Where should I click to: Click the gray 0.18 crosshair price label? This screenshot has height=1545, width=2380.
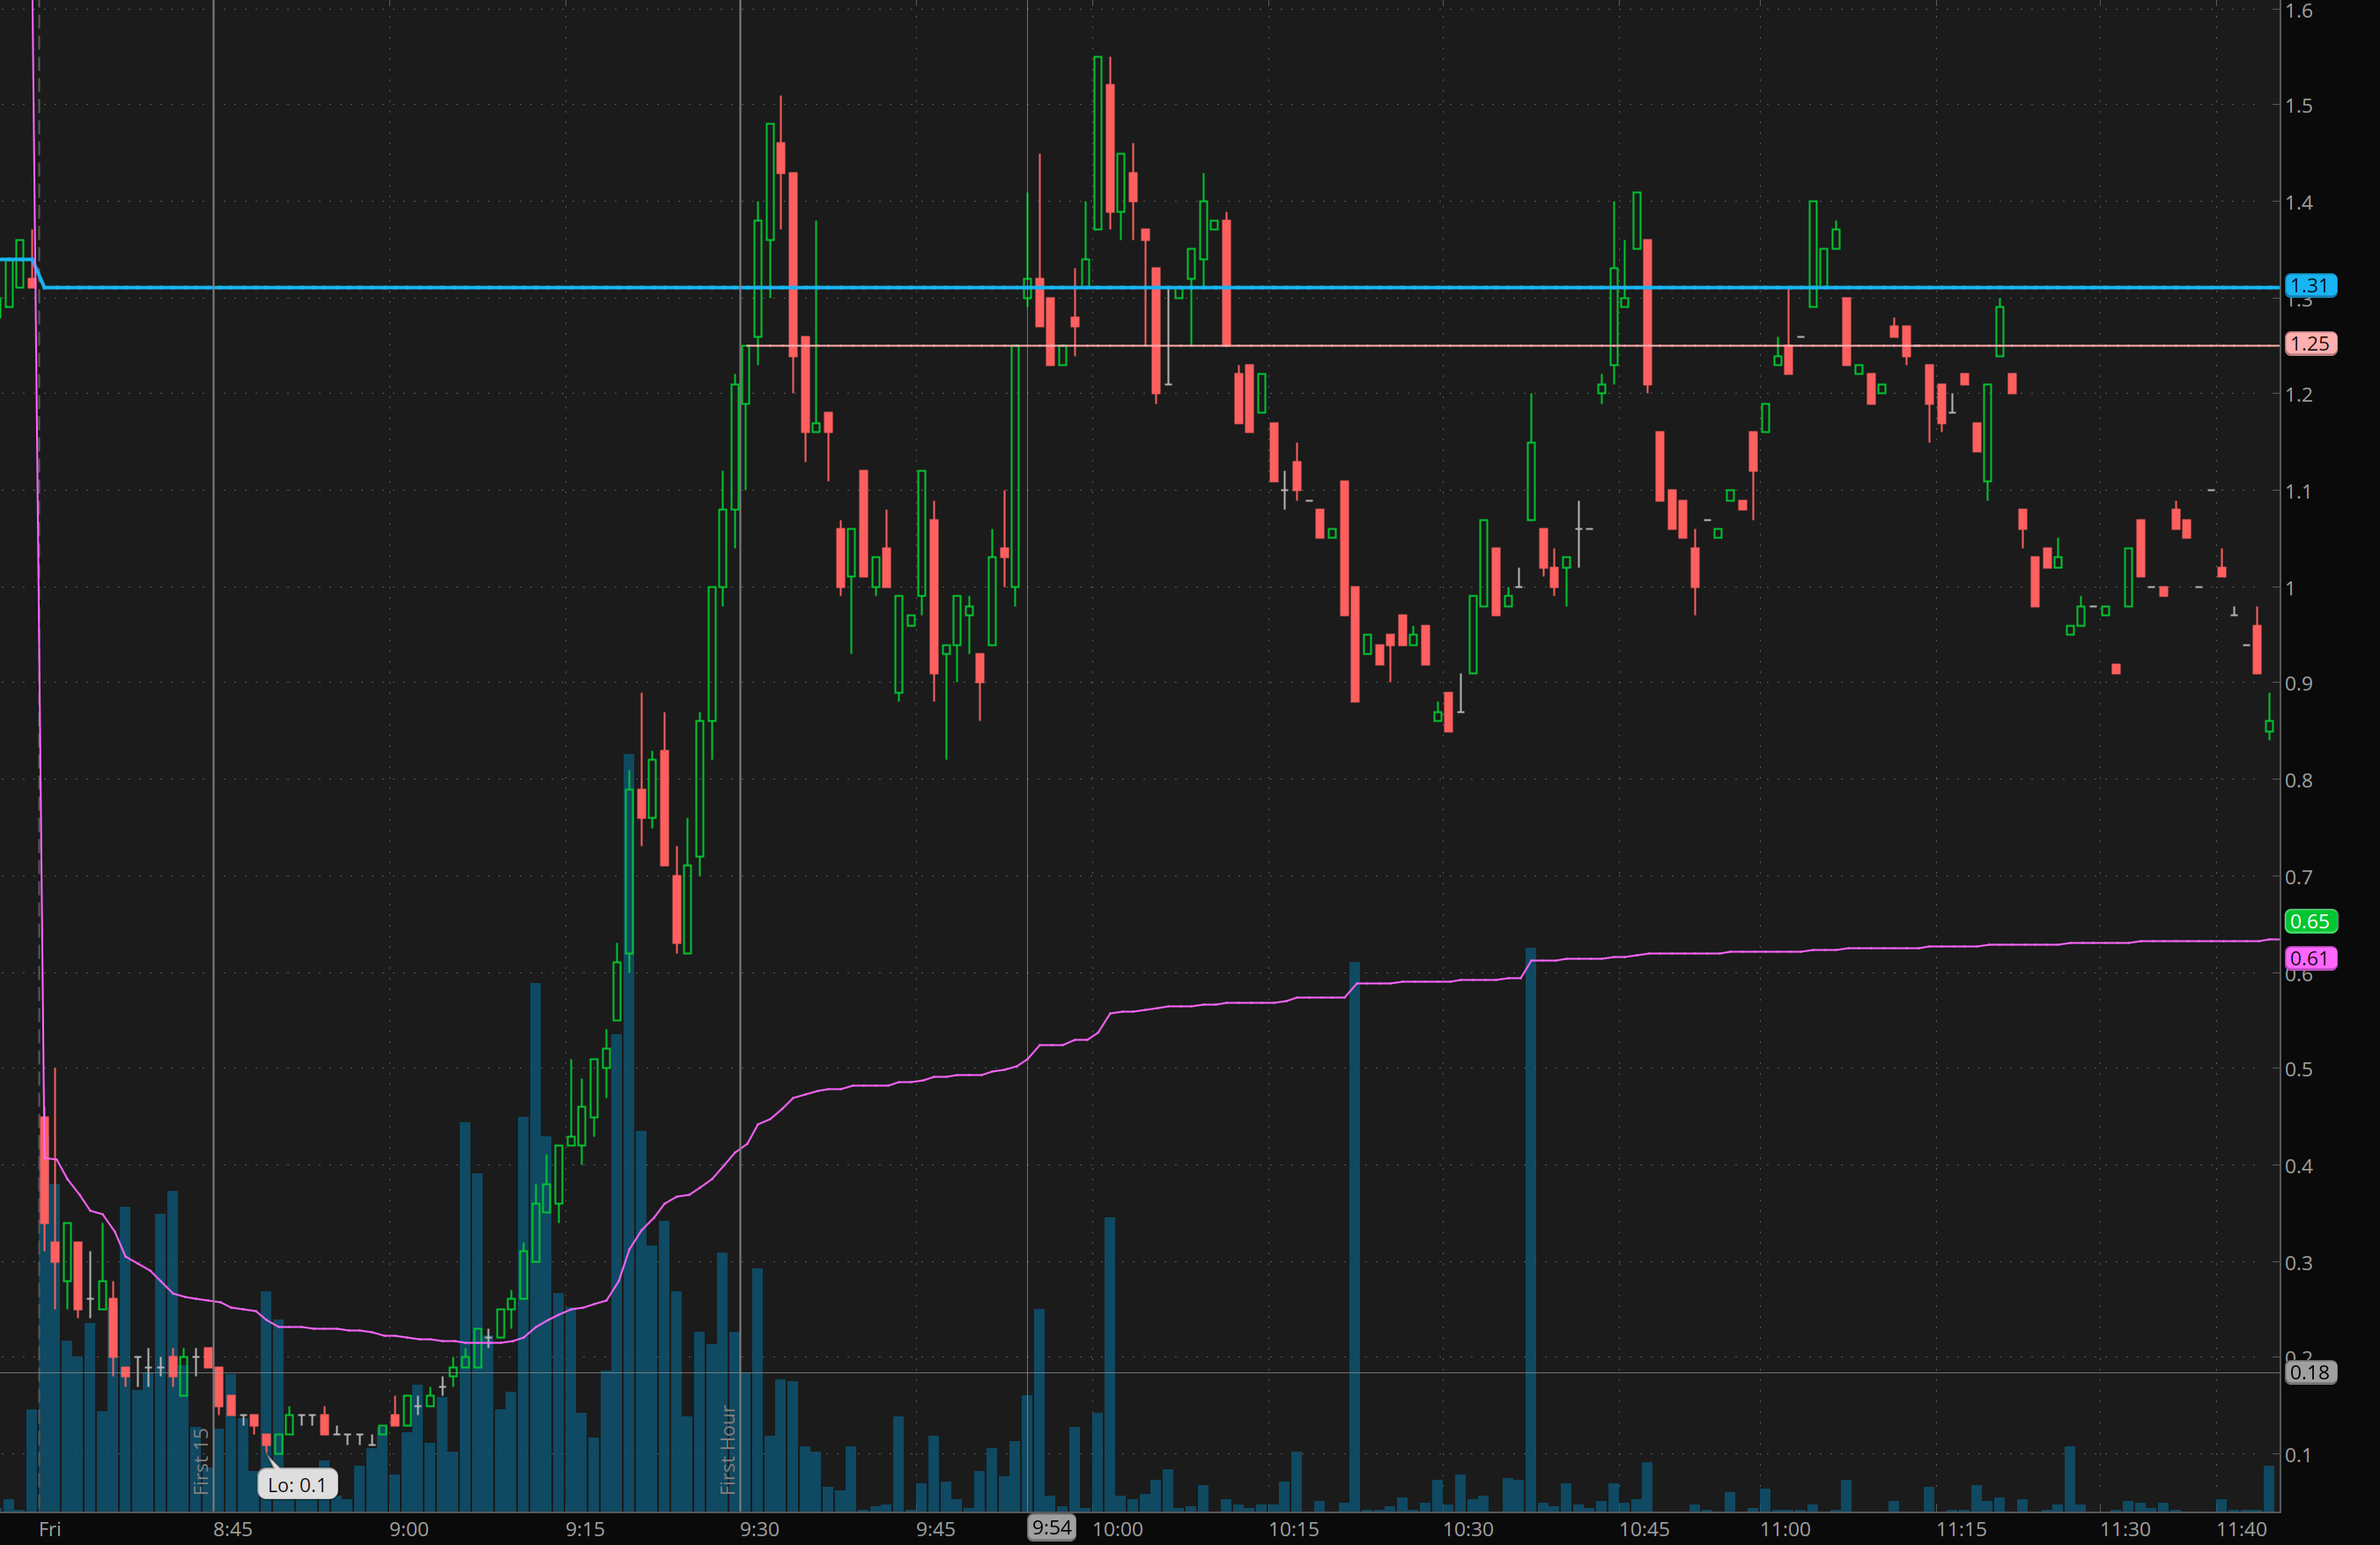pyautogui.click(x=2310, y=1372)
